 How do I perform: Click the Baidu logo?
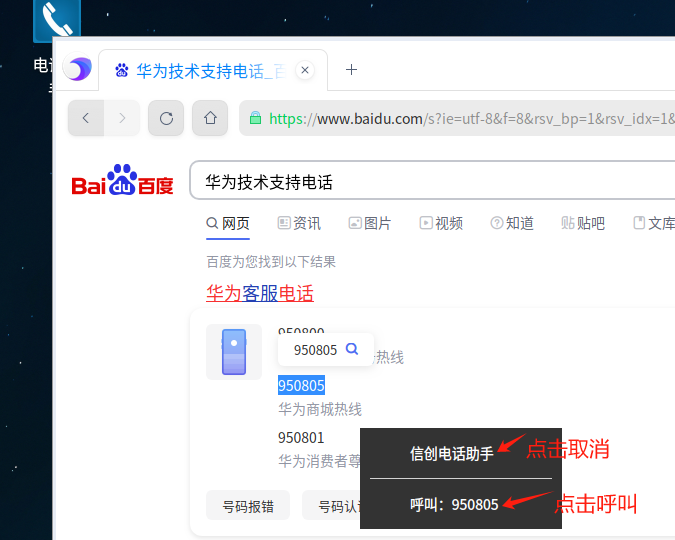(x=122, y=180)
